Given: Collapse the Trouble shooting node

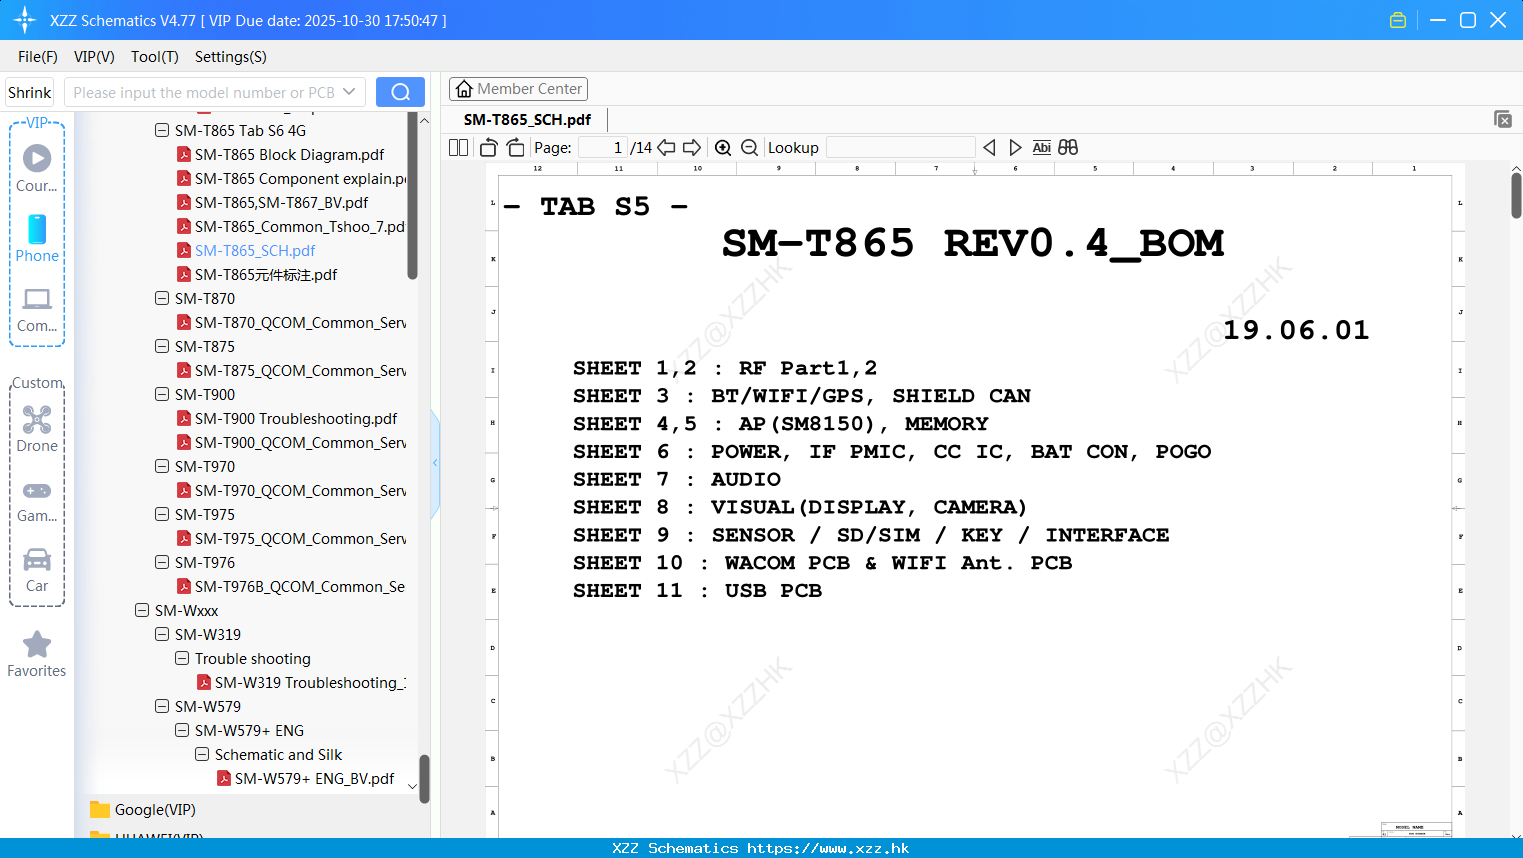Looking at the screenshot, I should [x=182, y=658].
